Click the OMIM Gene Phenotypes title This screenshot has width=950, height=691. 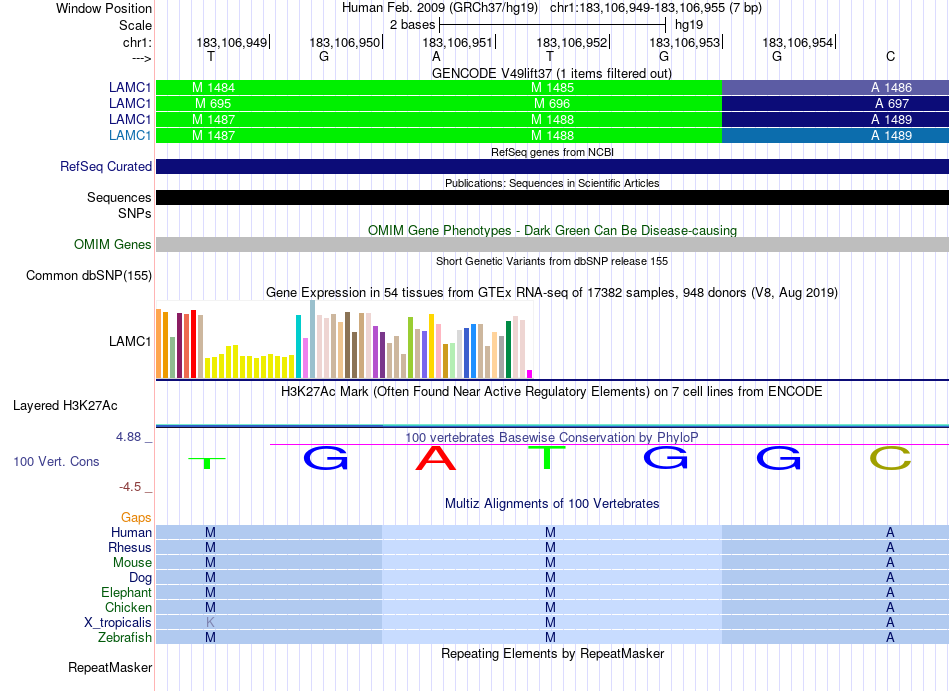[552, 230]
